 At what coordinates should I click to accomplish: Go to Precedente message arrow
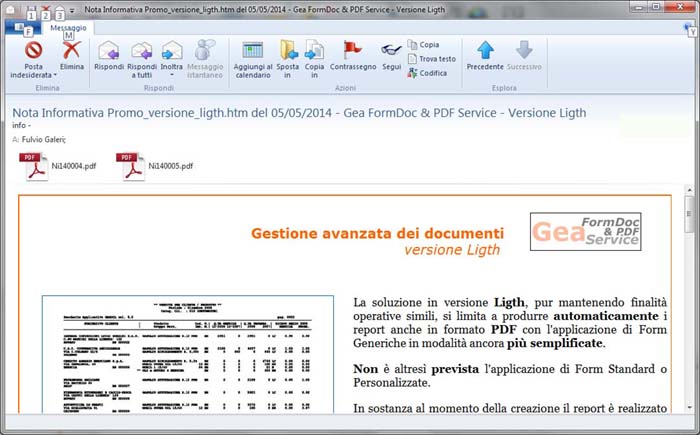pos(485,50)
